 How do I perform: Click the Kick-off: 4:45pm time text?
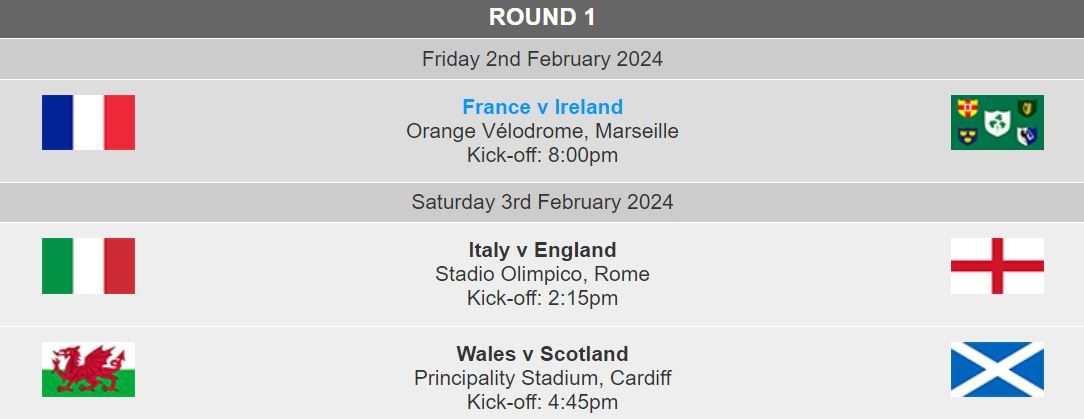[x=542, y=402]
